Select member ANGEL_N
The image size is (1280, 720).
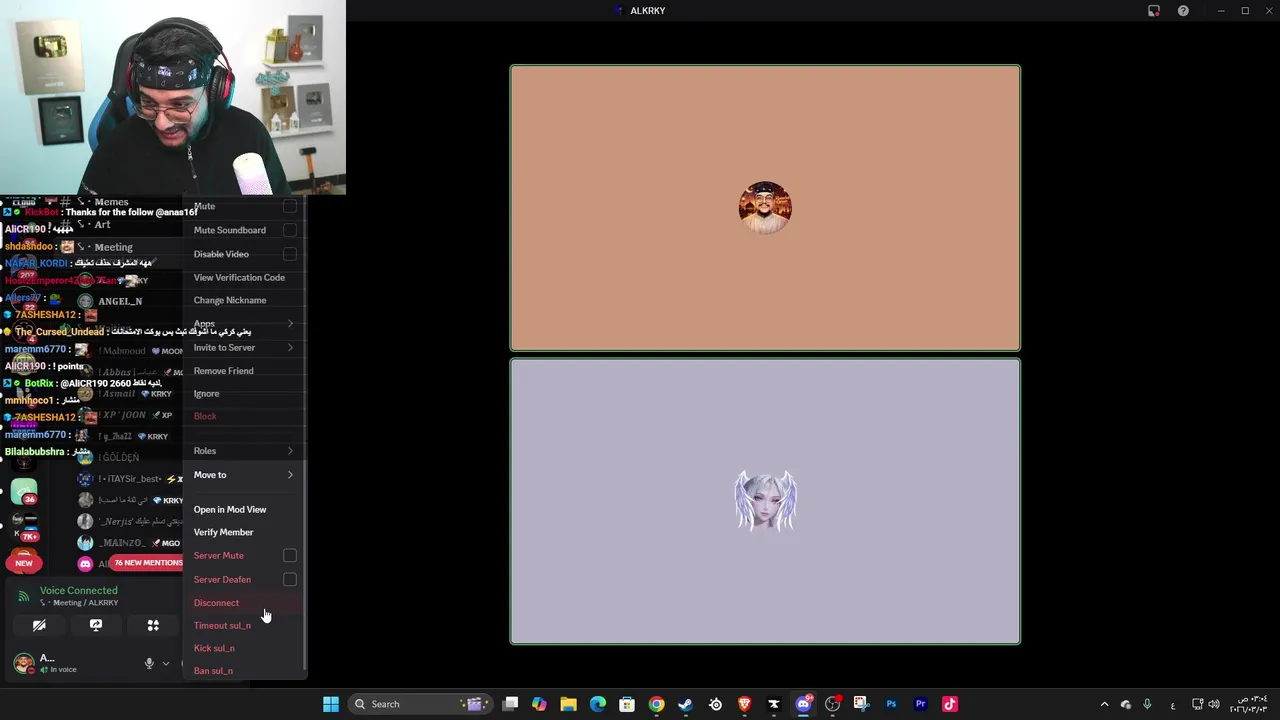point(120,301)
